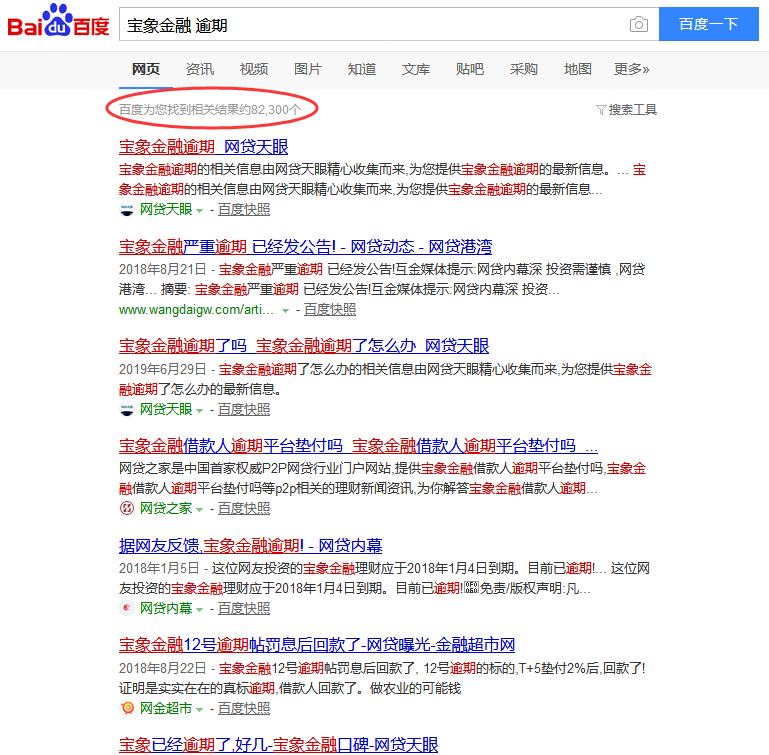769x755 pixels.
Task: Open the 知道 tab
Action: tap(361, 69)
